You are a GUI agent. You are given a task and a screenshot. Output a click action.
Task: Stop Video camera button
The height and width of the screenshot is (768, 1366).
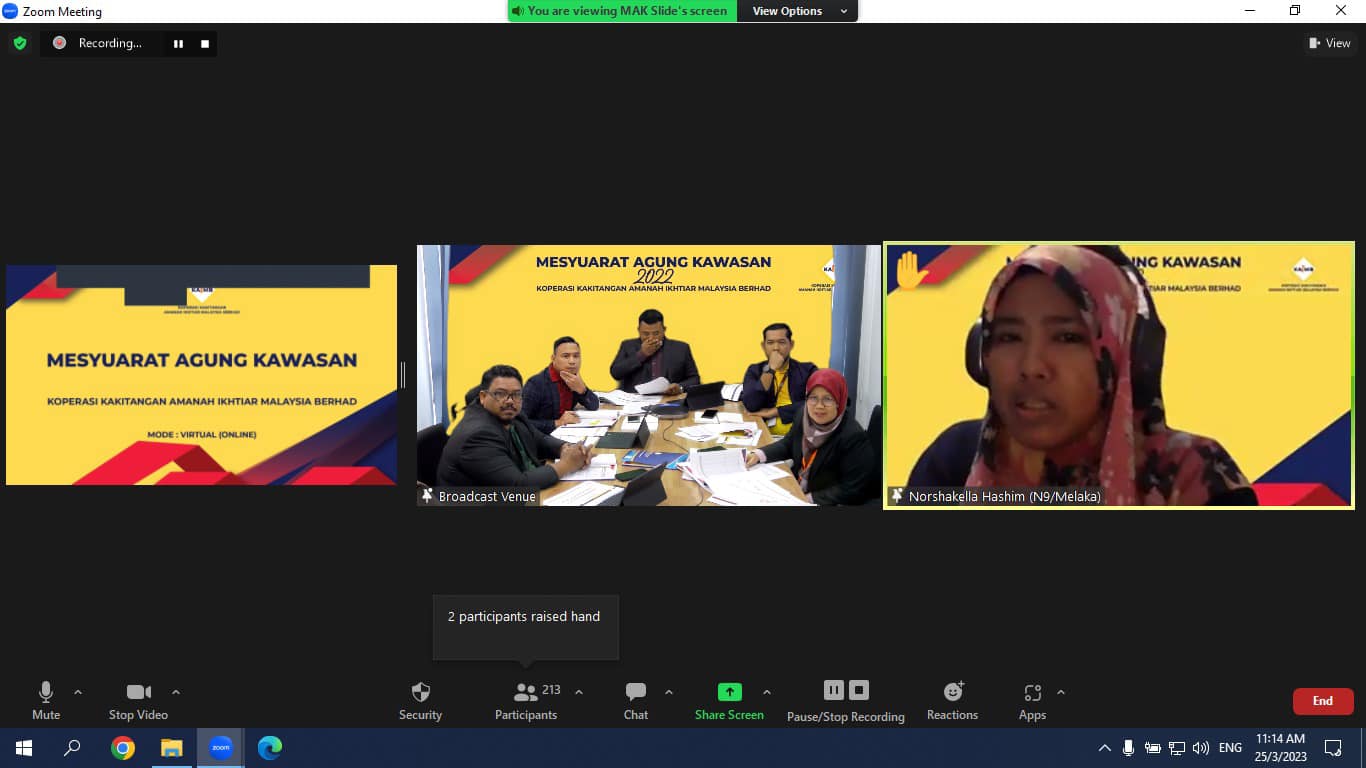click(138, 700)
